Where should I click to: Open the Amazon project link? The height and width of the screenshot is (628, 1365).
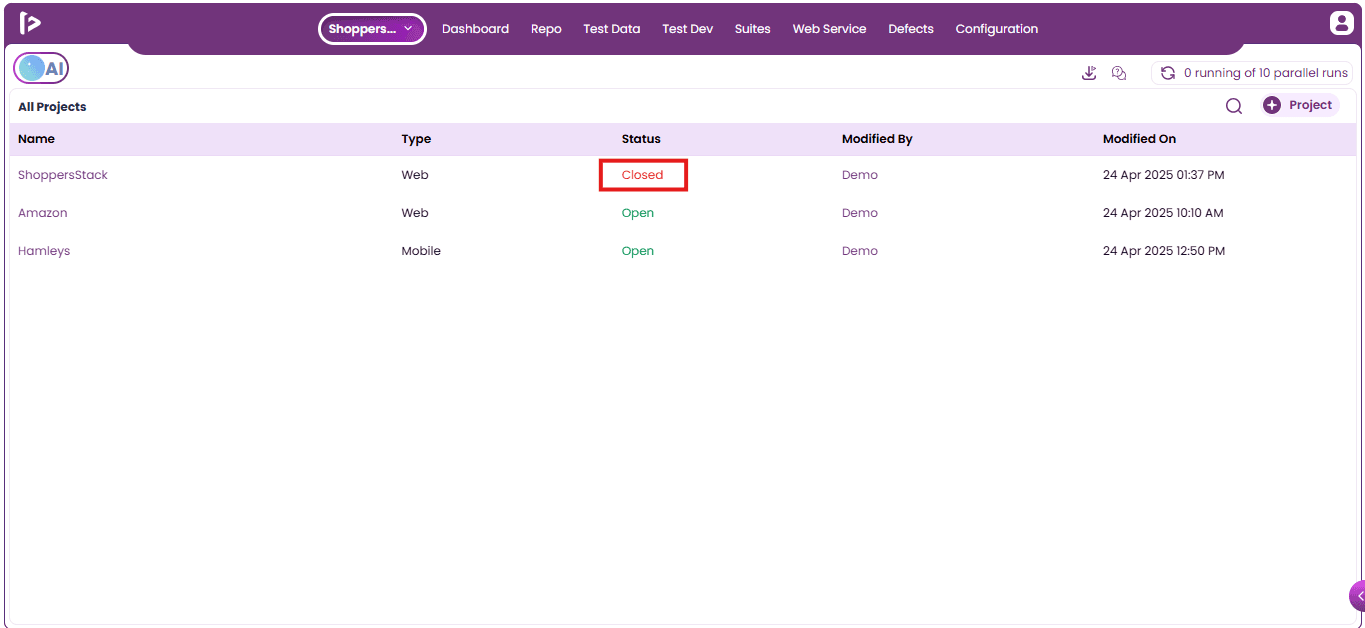click(43, 213)
